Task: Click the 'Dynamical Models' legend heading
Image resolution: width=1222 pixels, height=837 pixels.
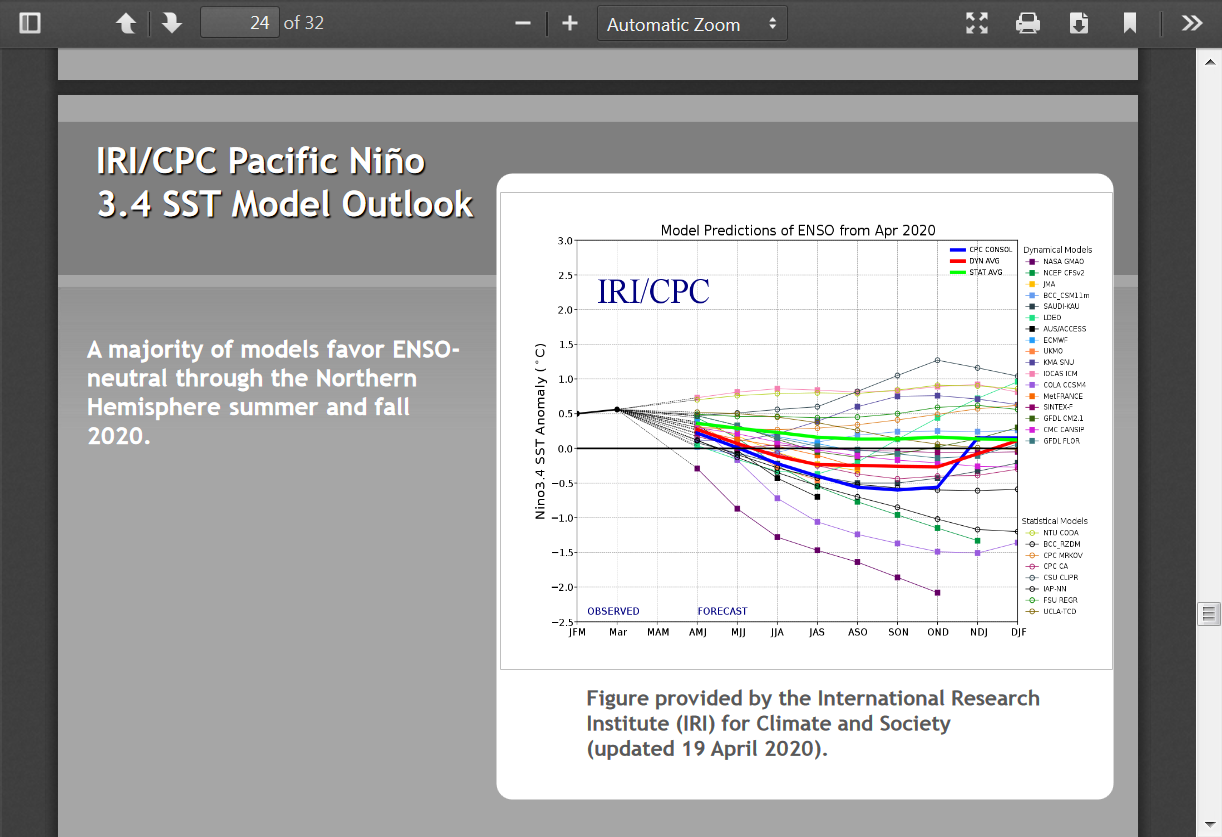Action: 1057,250
